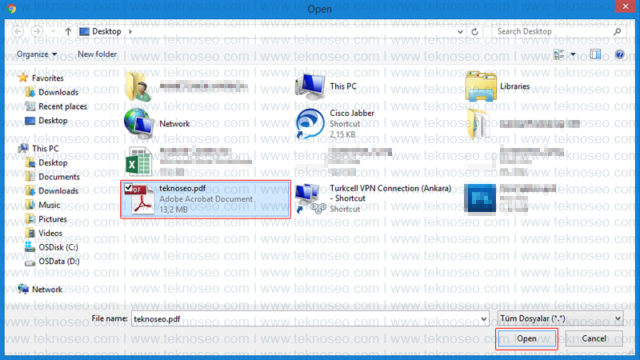
Task: Open Tüm Dosyalar file type dropdown
Action: point(560,318)
